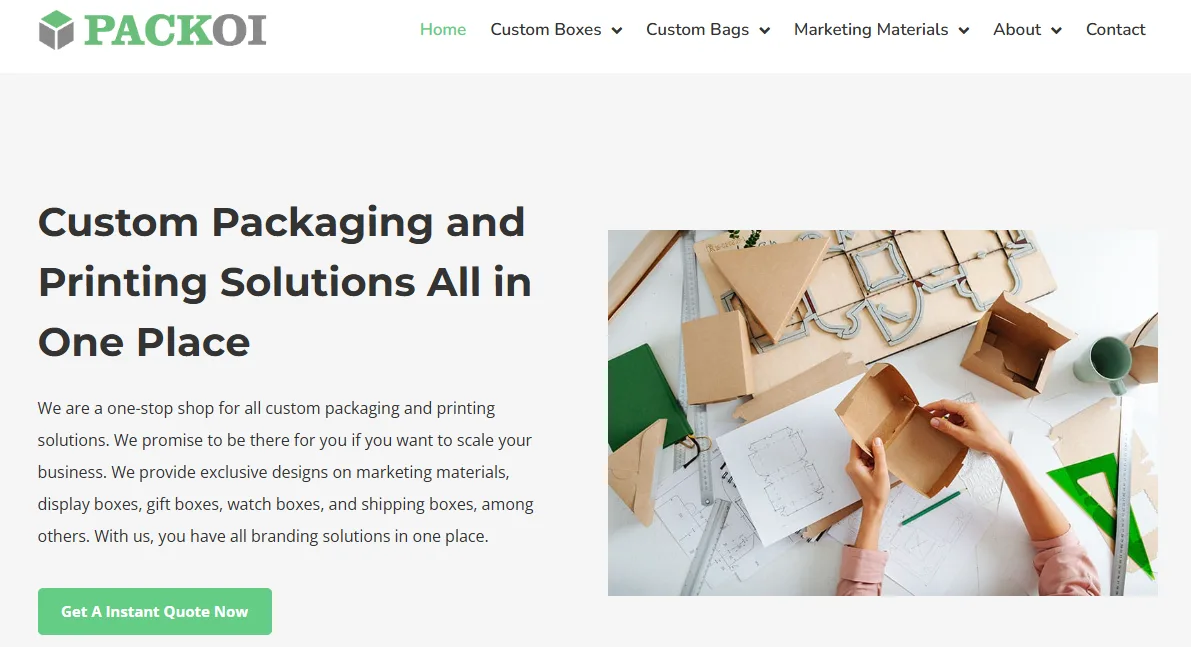Click the Get A Instant Quote Now button
The height and width of the screenshot is (647, 1191).
(x=155, y=611)
